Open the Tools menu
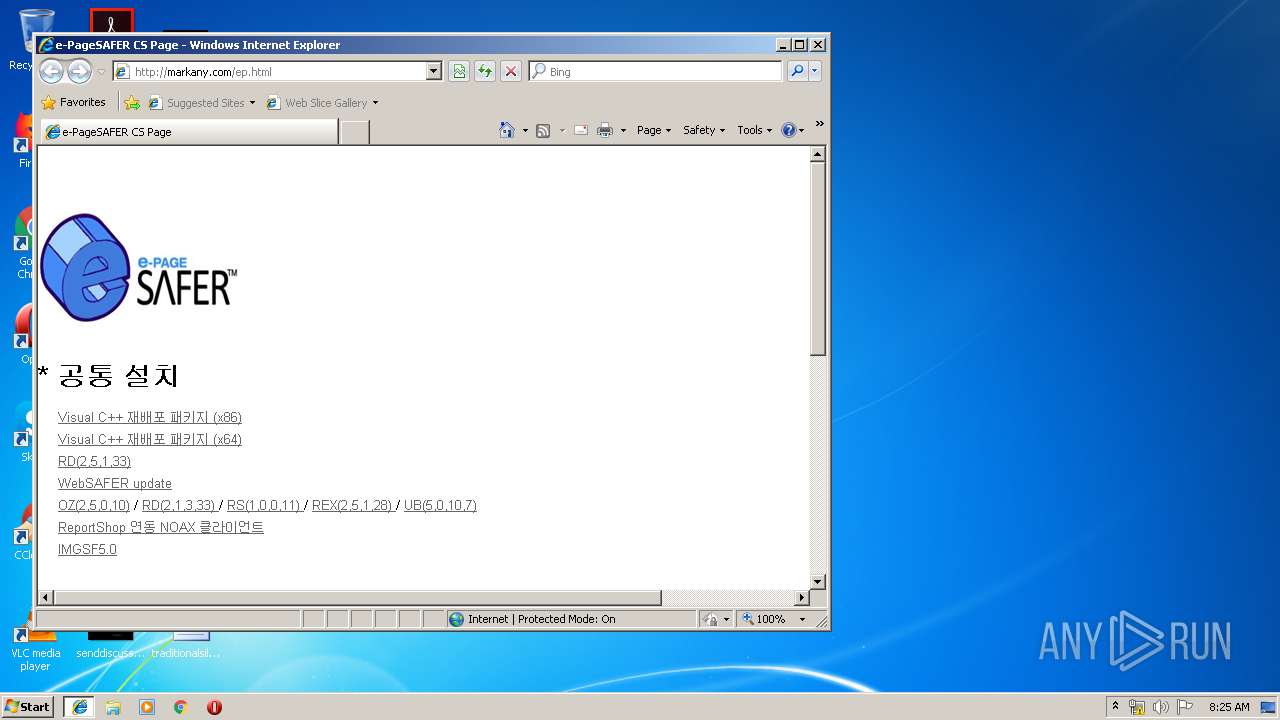Viewport: 1280px width, 720px height. click(754, 130)
